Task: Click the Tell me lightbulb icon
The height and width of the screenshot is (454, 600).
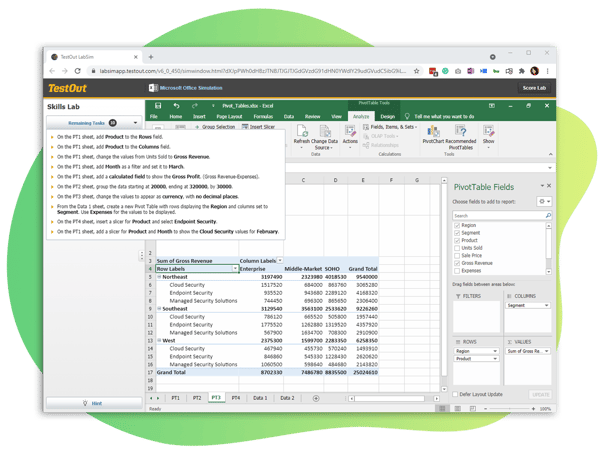Action: click(407, 116)
